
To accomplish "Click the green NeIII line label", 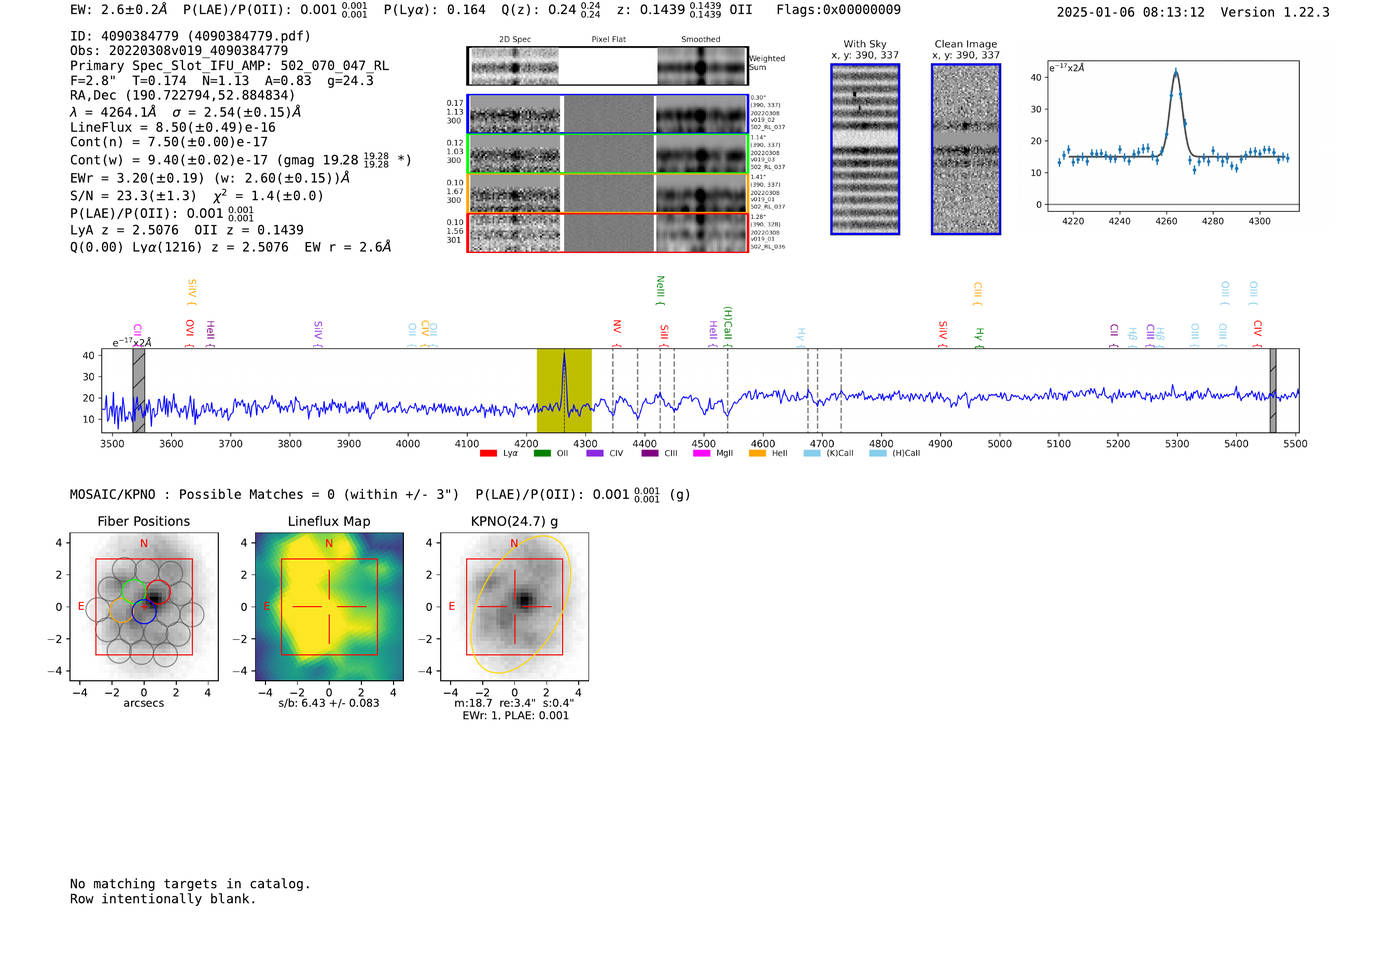I will (x=660, y=290).
